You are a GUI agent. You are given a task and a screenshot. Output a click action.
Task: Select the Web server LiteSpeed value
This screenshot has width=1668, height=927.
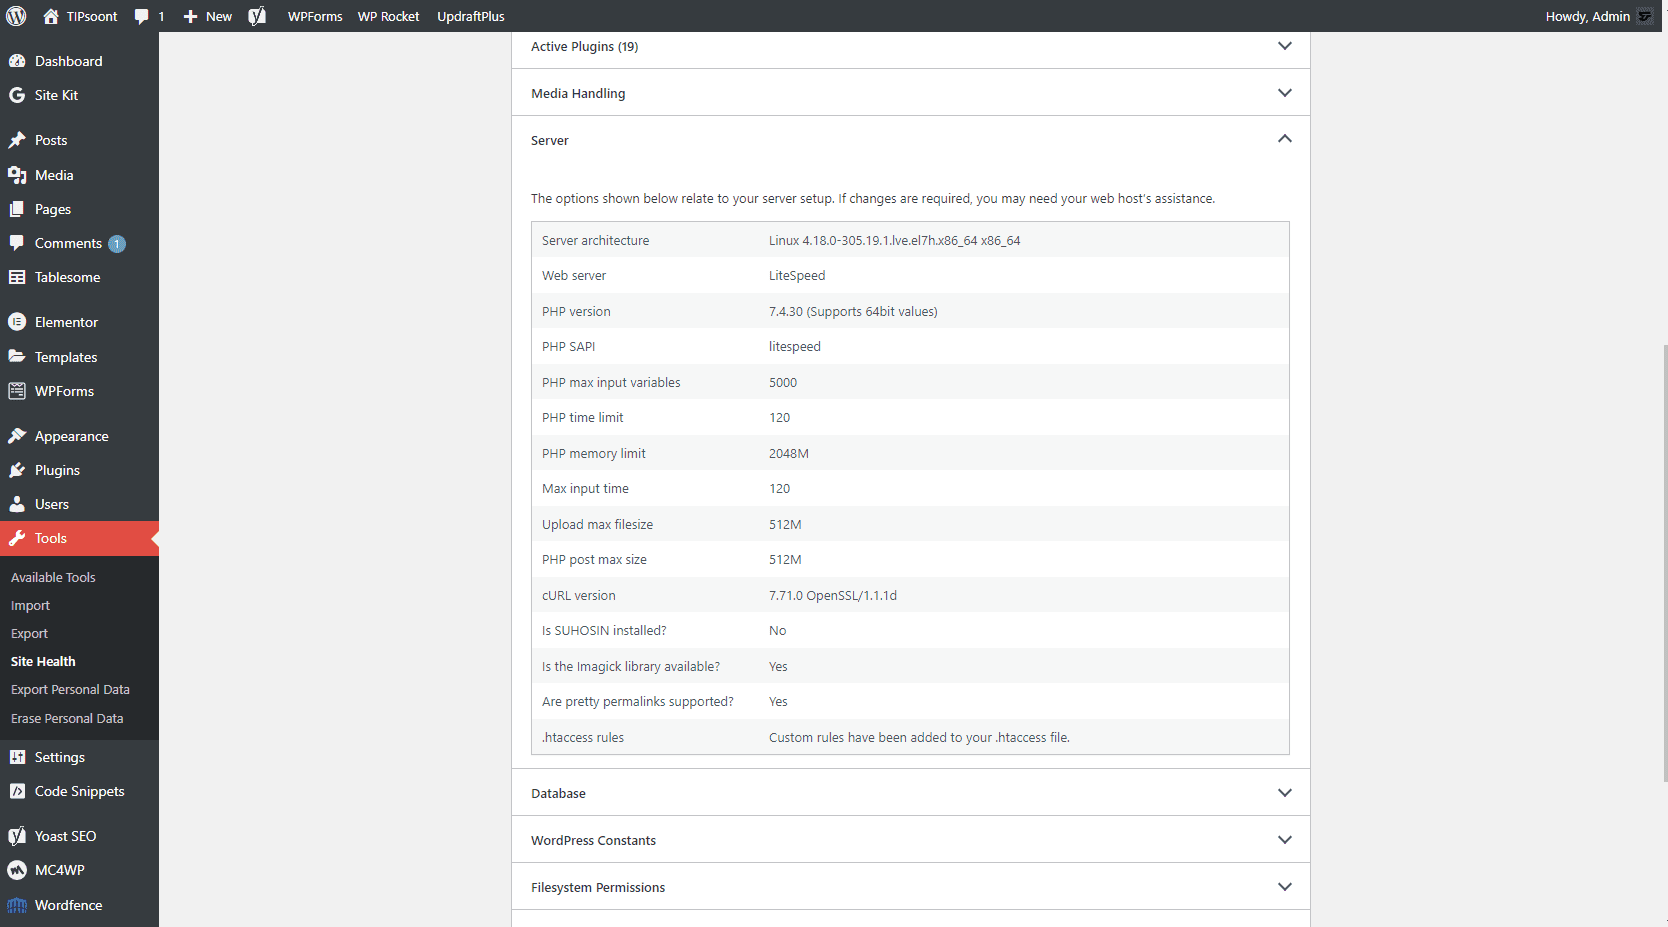click(x=797, y=275)
